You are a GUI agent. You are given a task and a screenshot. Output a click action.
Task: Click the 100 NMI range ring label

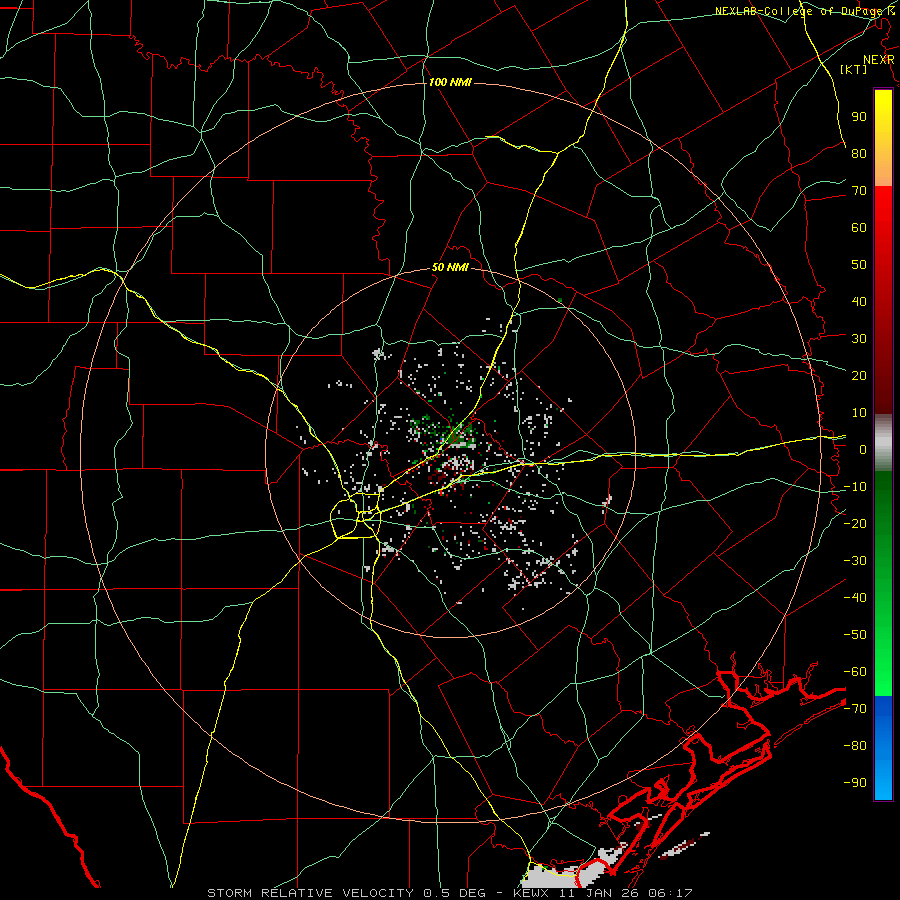450,82
